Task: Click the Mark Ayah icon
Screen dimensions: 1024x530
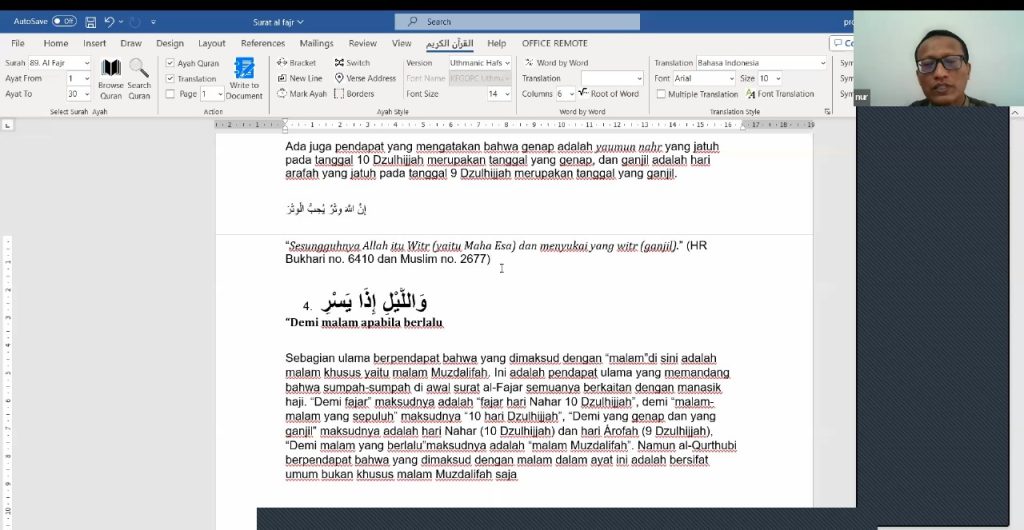Action: 282,93
